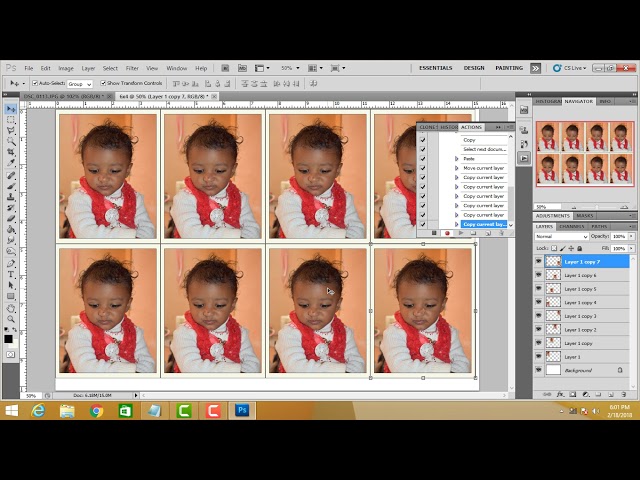Screen dimensions: 640x480
Task: Select the Spot Healing Brush tool
Action: click(x=11, y=176)
